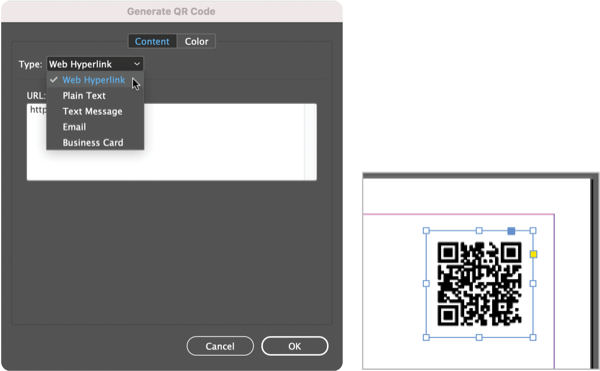Click the URL field's vertical scrollbar

pyautogui.click(x=310, y=142)
